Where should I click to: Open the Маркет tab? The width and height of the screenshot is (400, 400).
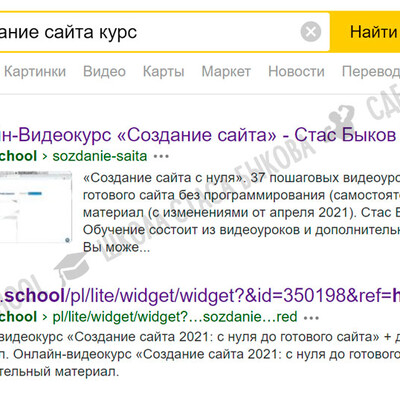(x=226, y=71)
